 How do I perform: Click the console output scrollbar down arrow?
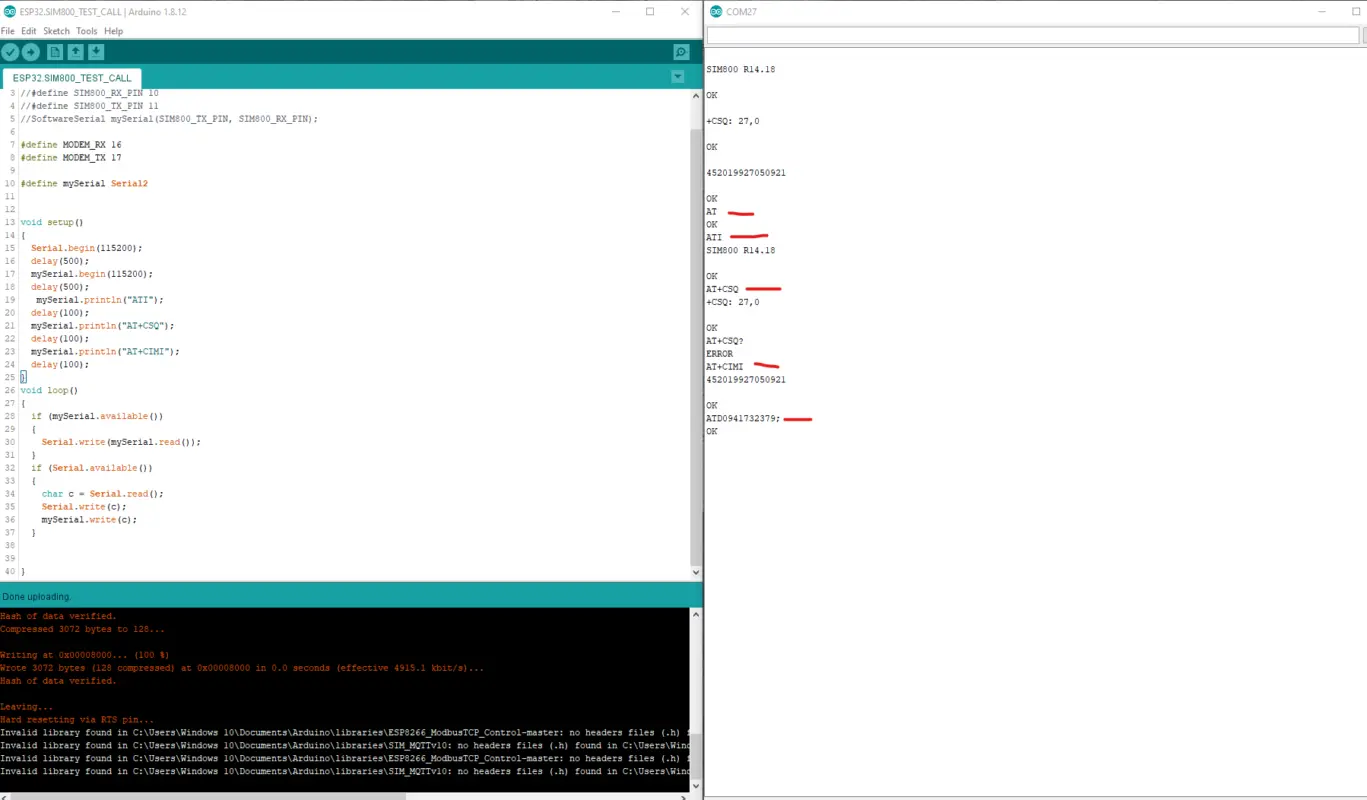pos(696,786)
